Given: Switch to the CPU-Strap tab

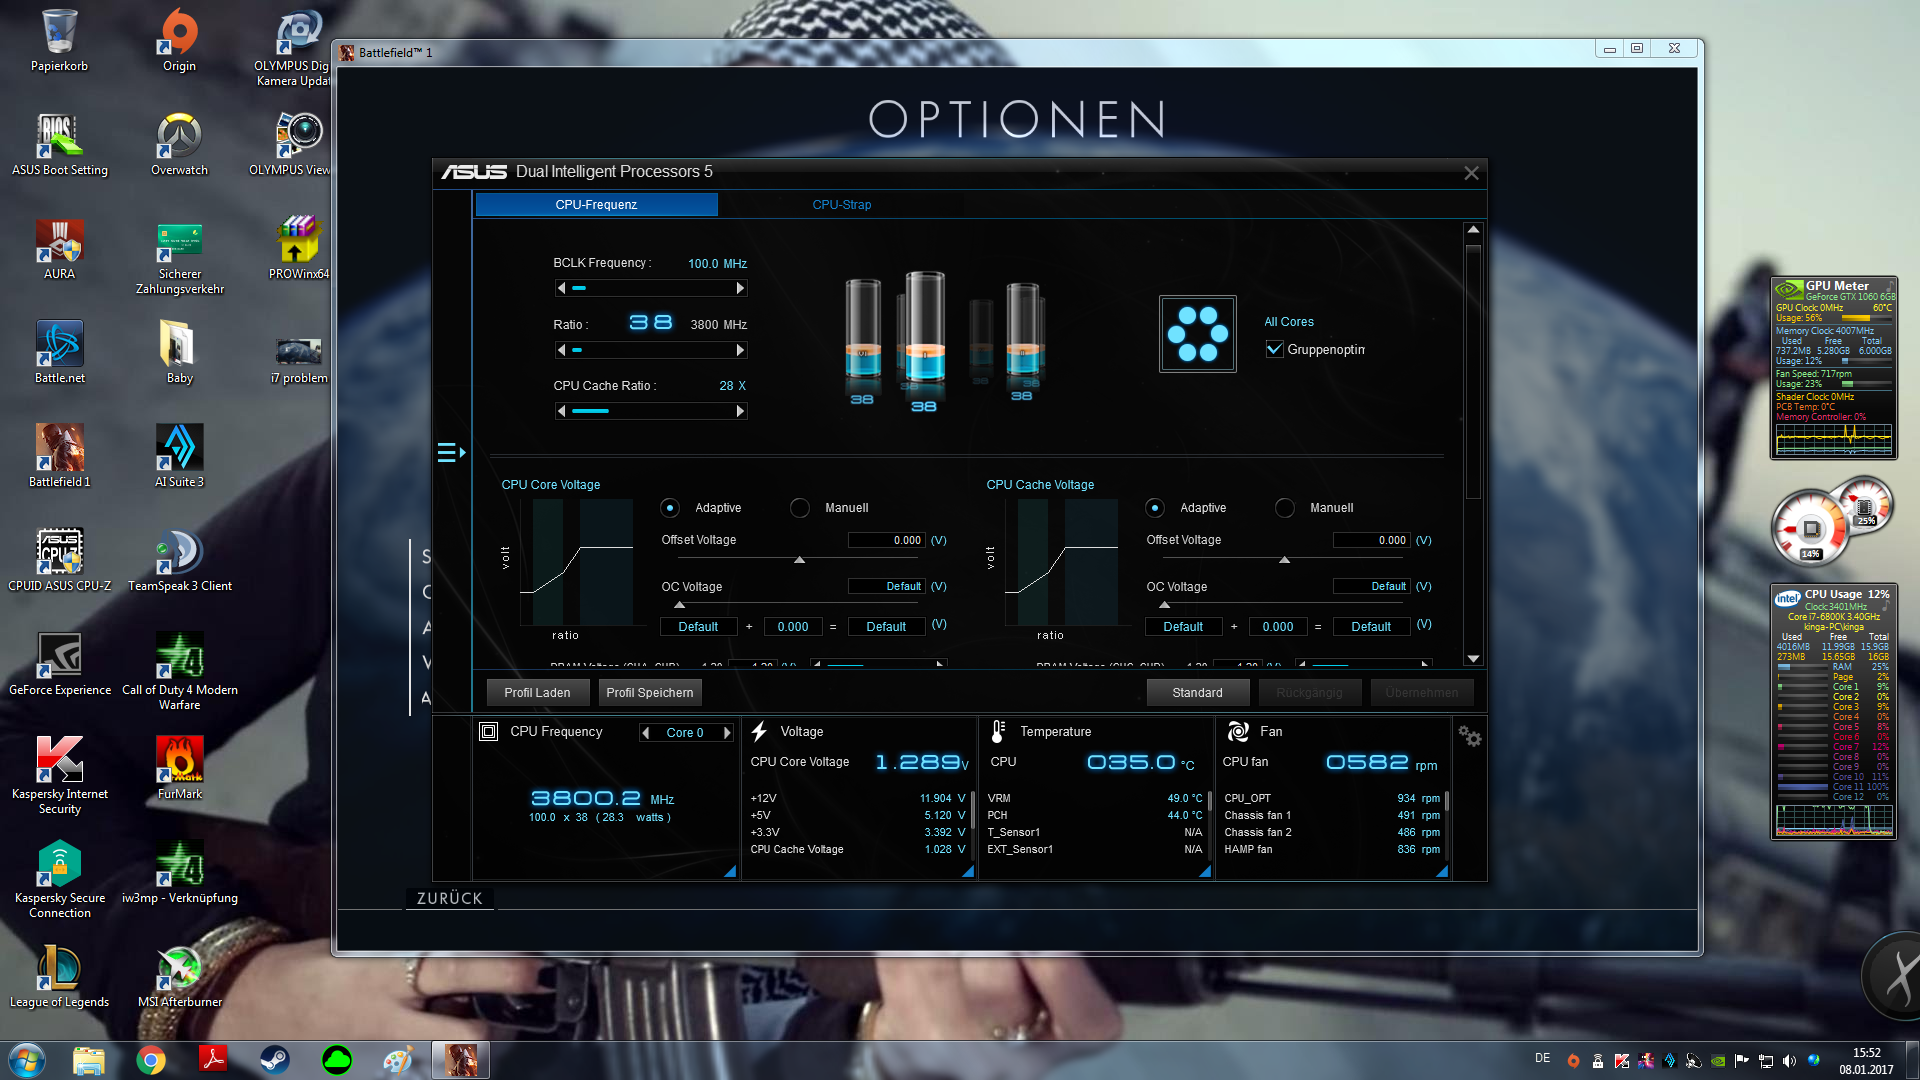Looking at the screenshot, I should click(x=841, y=205).
